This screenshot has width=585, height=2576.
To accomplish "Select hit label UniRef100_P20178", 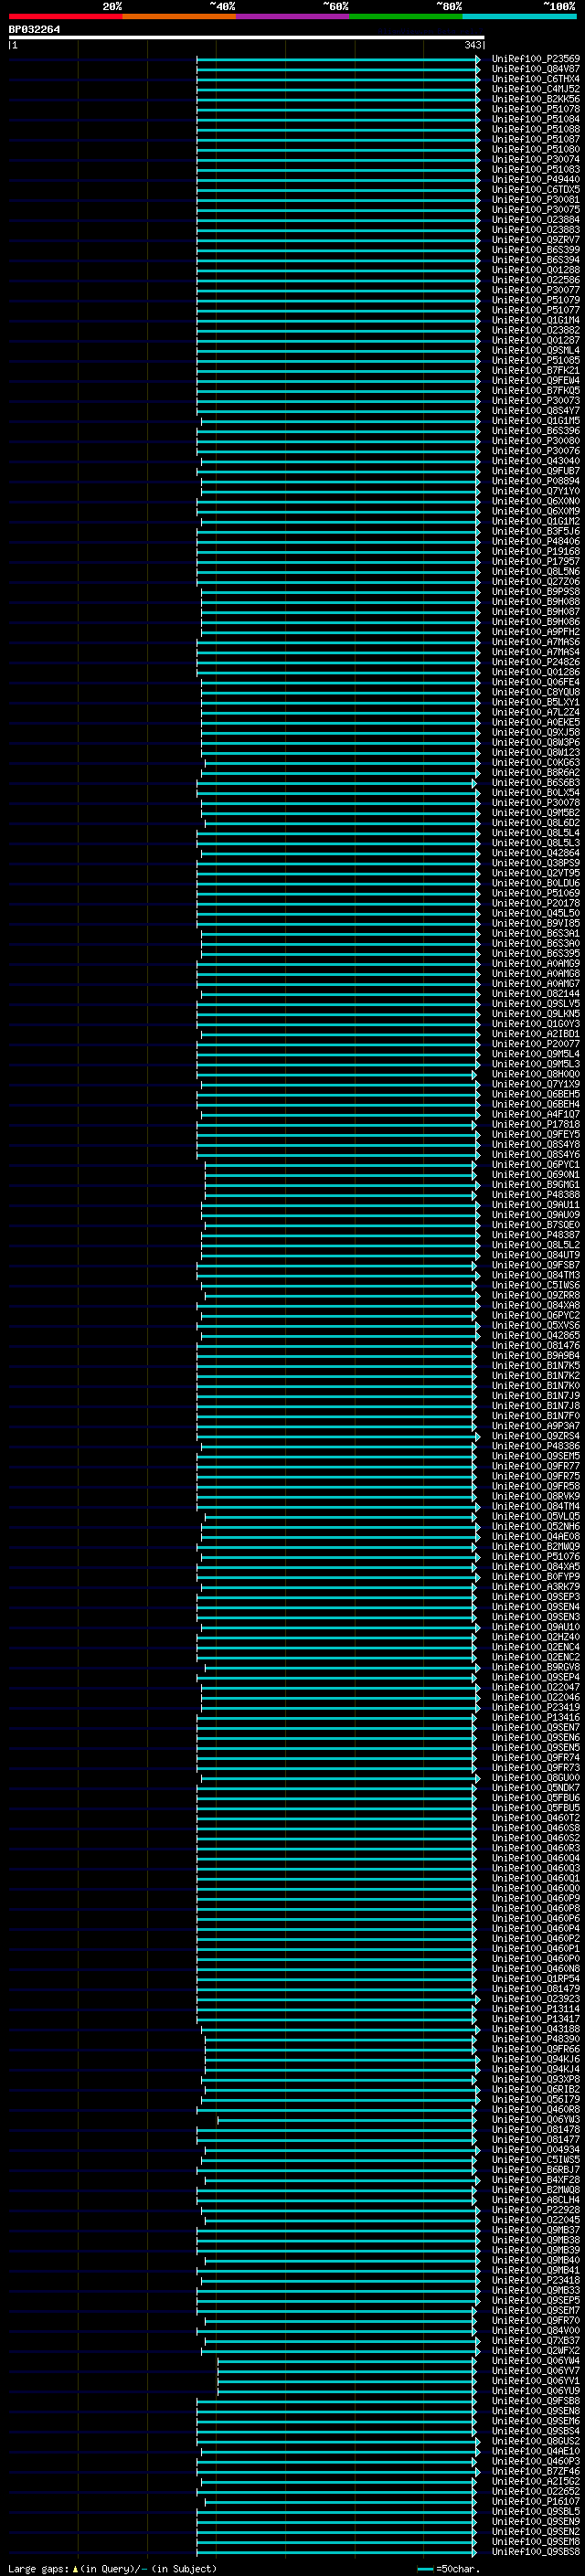I will click(536, 903).
